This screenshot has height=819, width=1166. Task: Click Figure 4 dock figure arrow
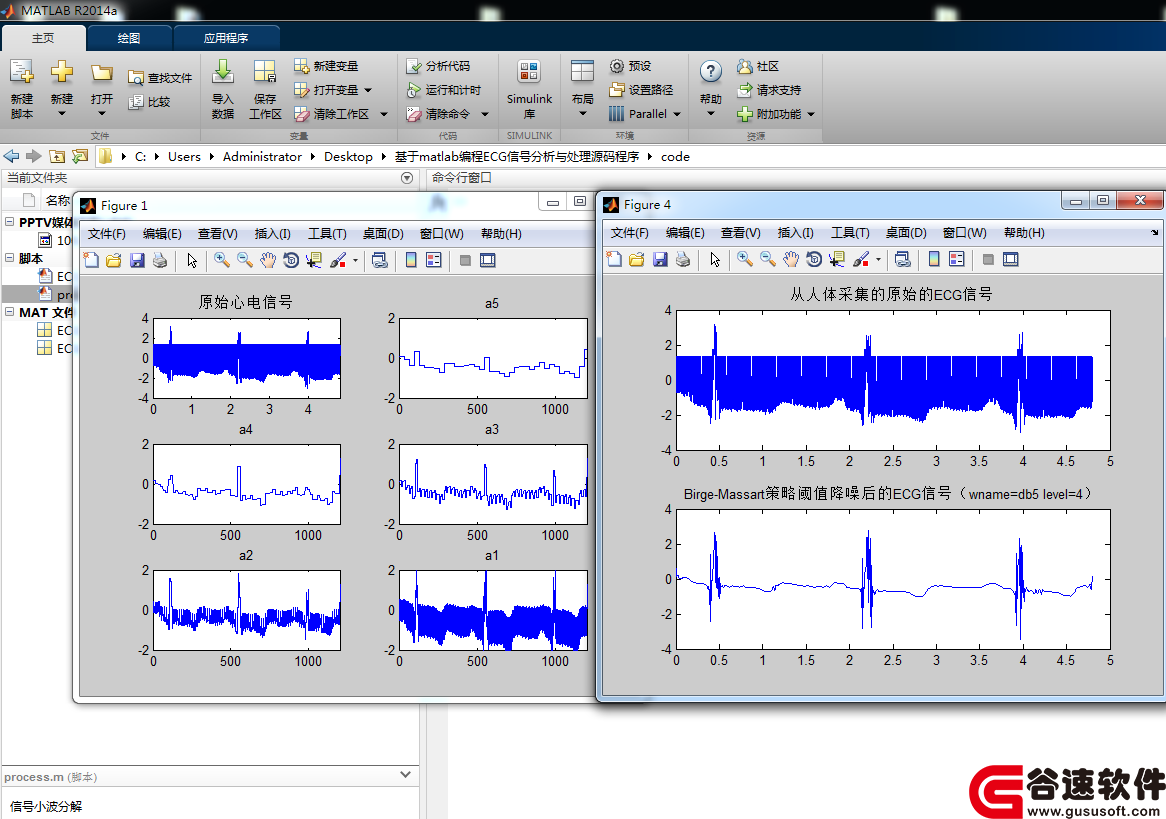click(x=1154, y=233)
